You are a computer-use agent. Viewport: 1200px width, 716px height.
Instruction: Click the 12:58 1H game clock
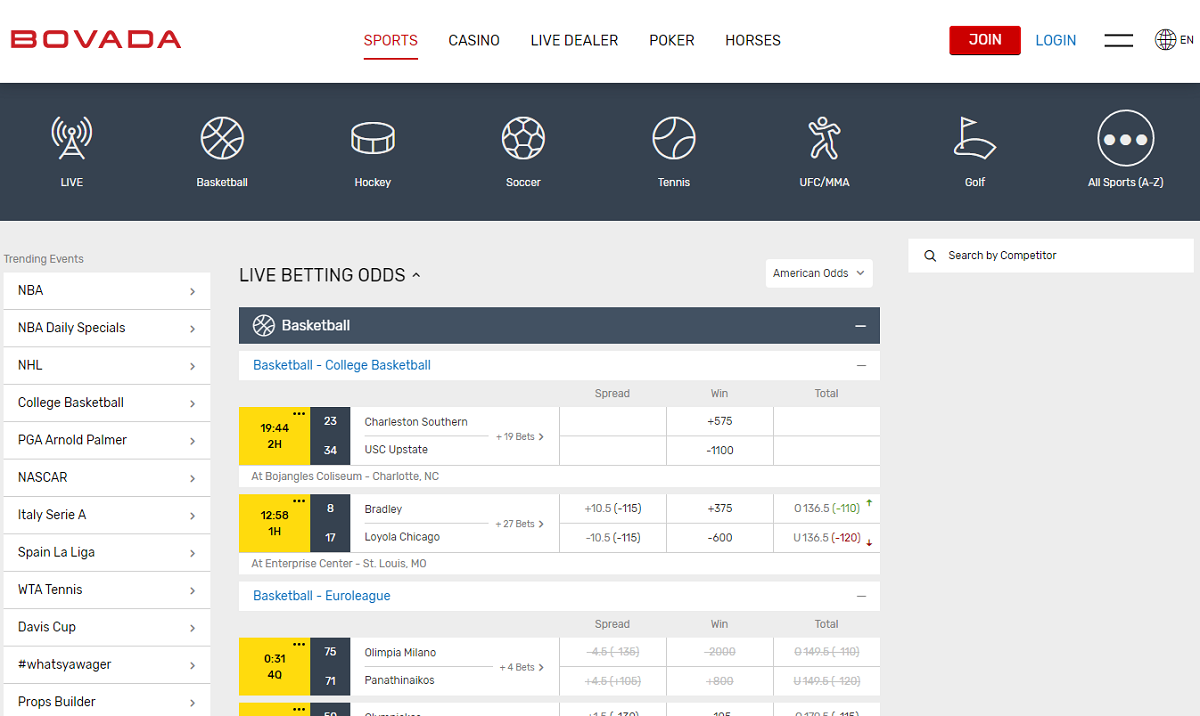(x=275, y=523)
